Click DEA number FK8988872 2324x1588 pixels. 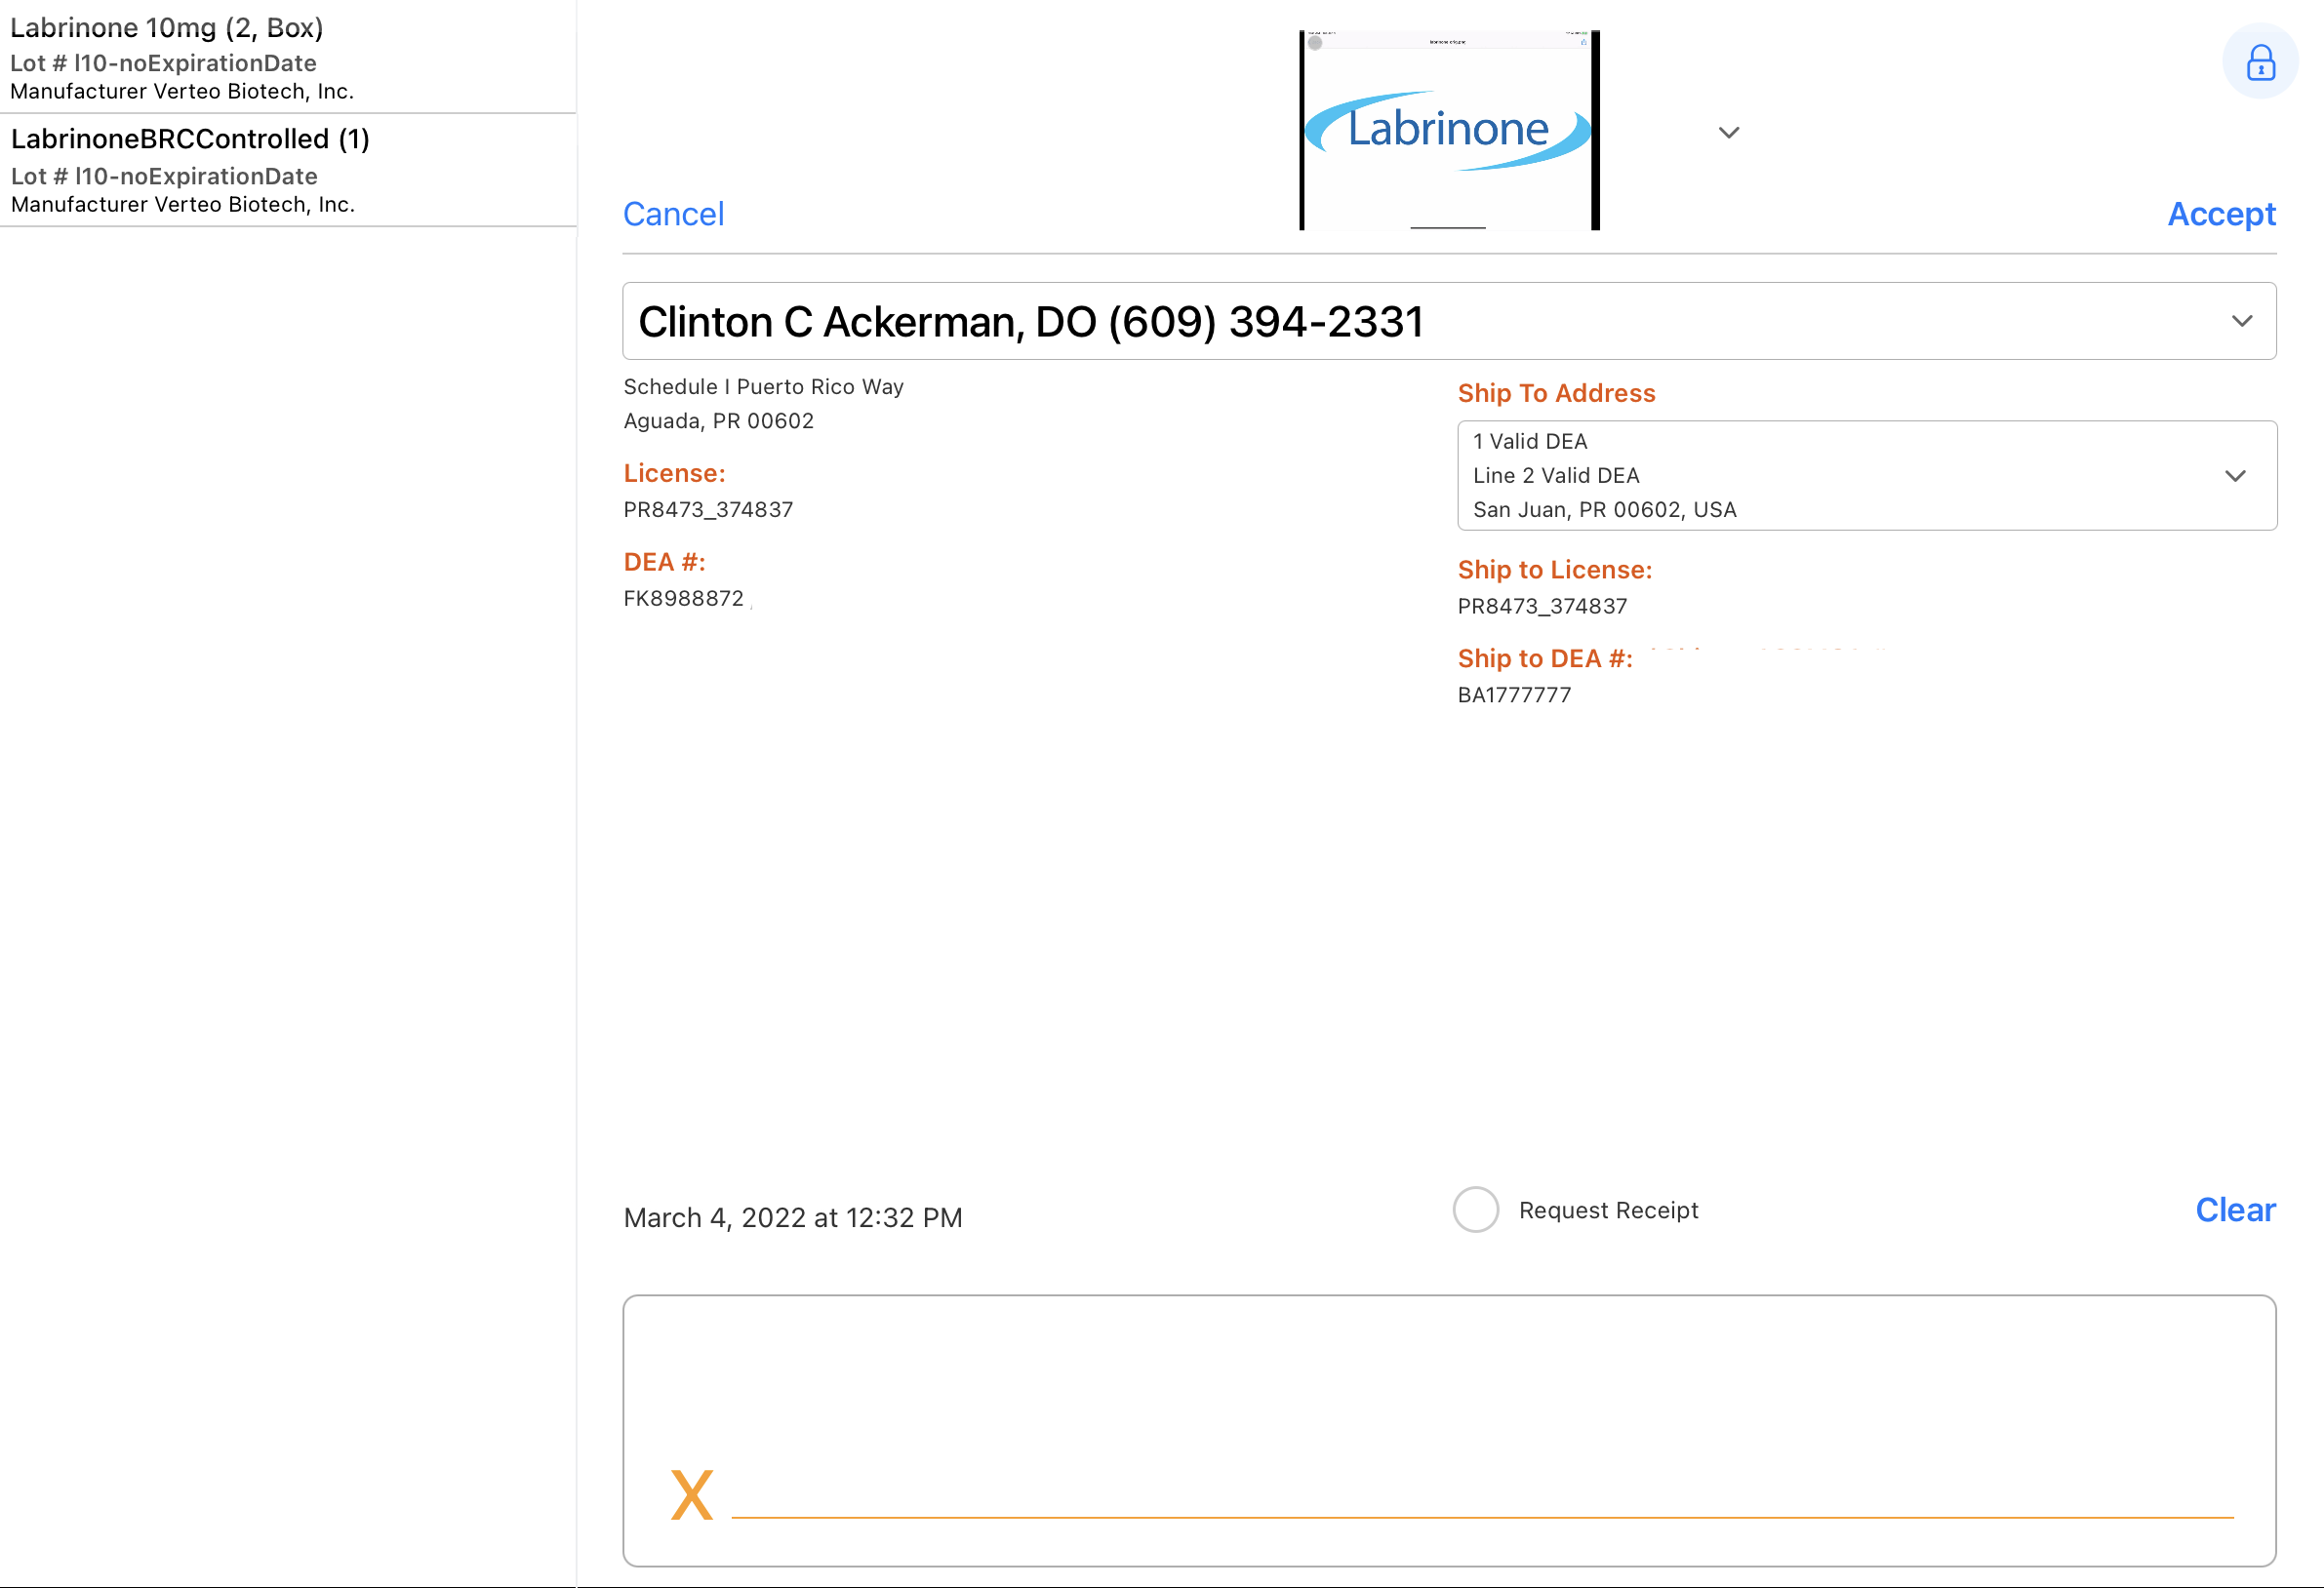click(683, 598)
